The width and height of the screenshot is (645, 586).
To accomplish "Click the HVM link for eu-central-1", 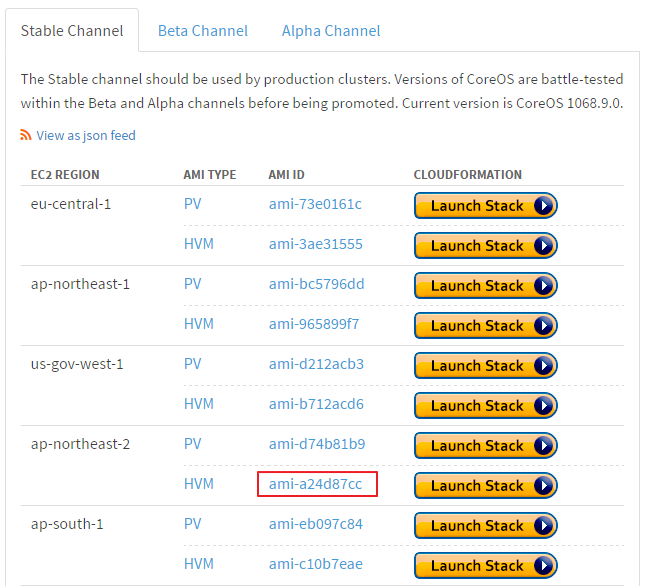I will 199,244.
